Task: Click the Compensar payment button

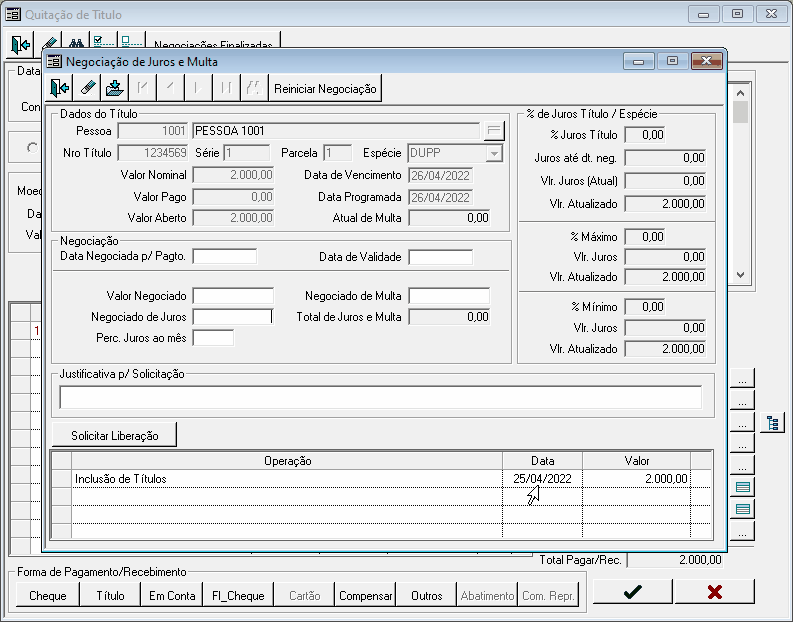Action: tap(366, 595)
